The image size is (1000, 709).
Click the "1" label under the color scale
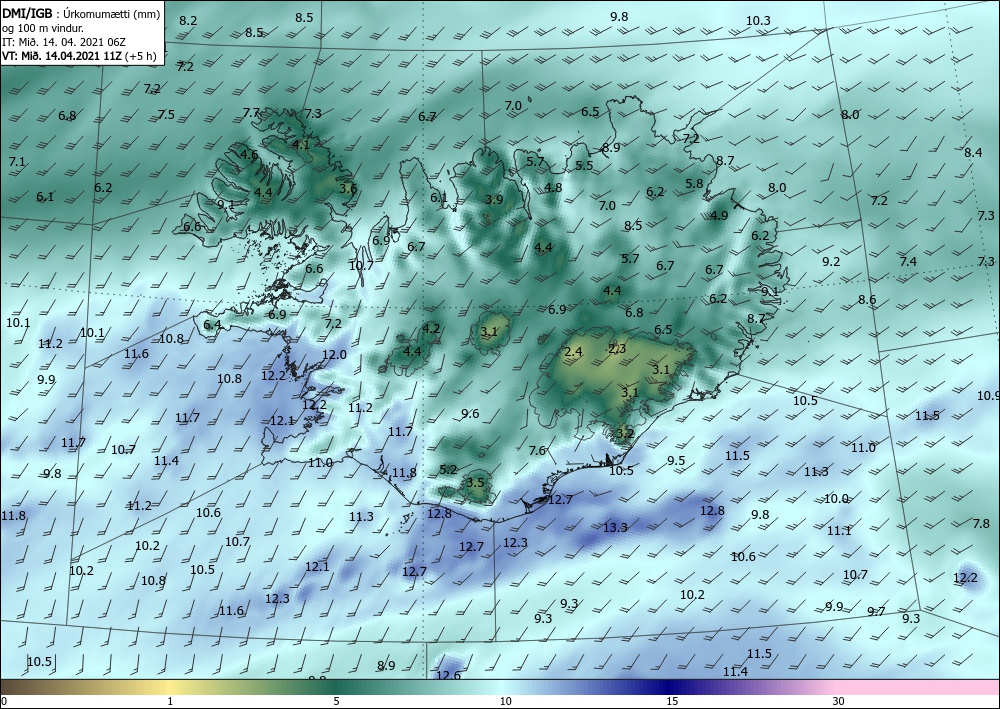click(x=170, y=701)
